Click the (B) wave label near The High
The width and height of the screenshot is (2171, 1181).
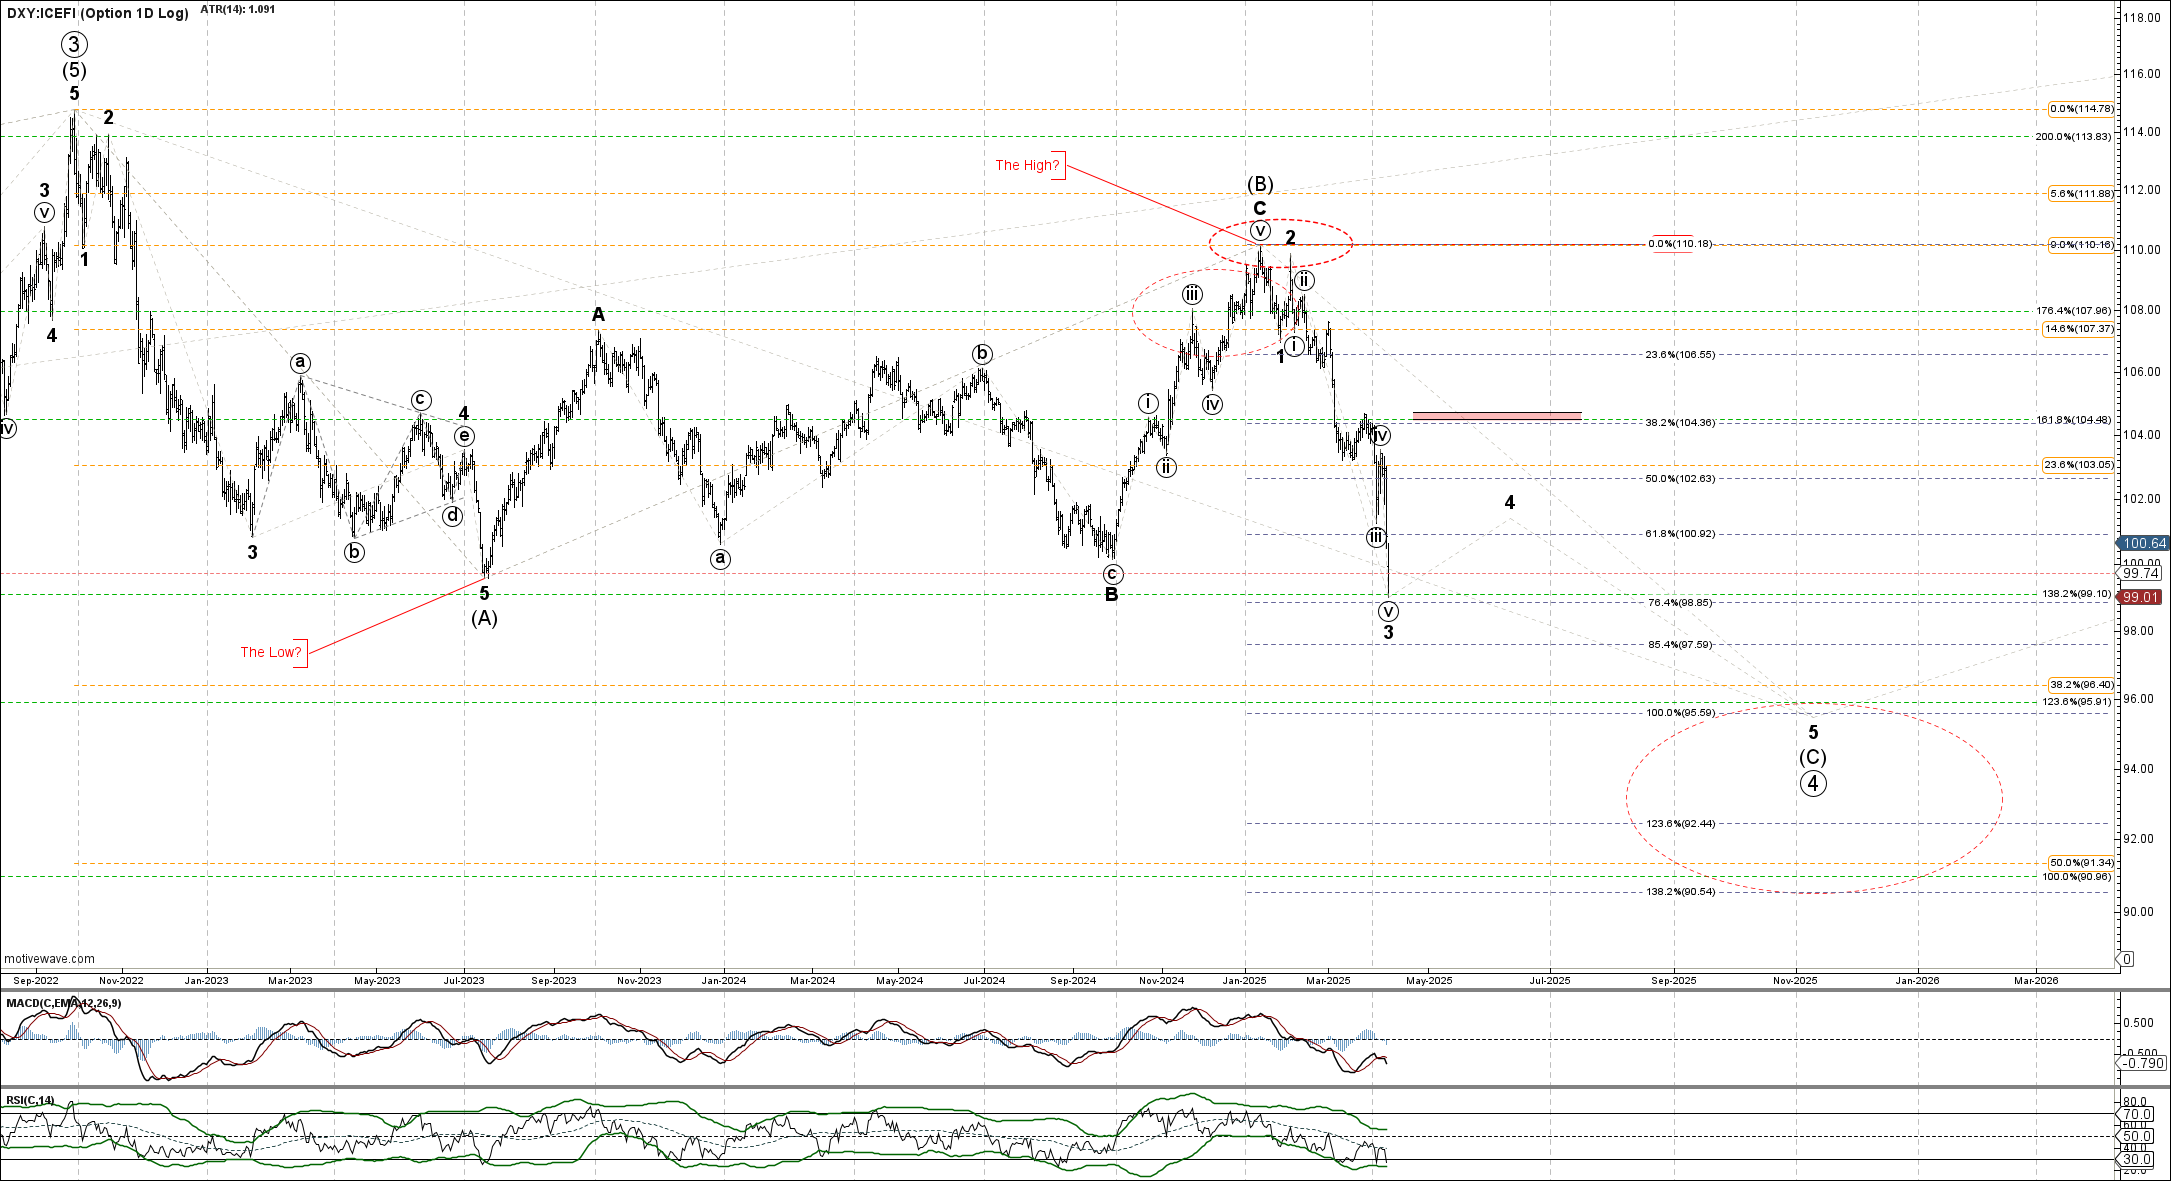1260,184
